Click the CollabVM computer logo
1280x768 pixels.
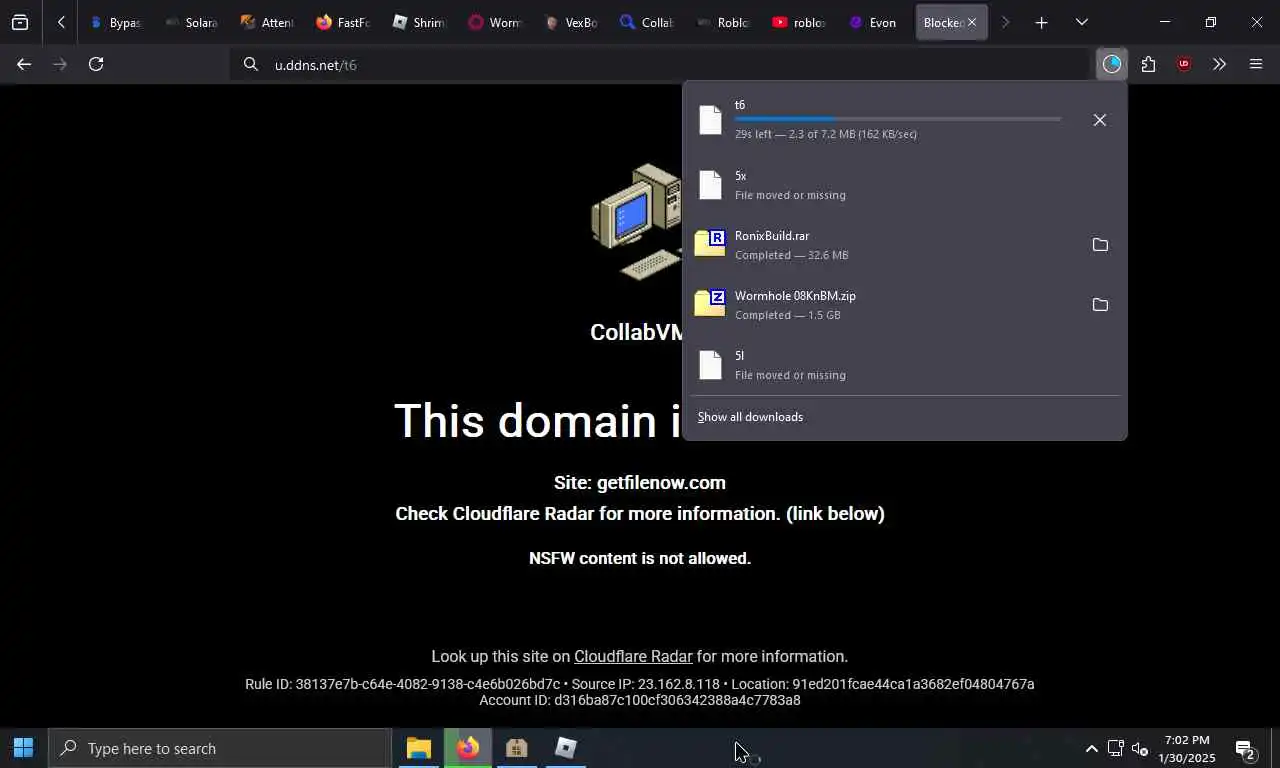[x=637, y=222]
